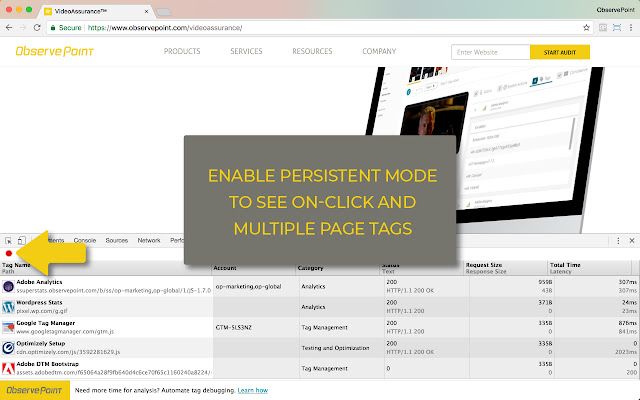Viewport: 640px width, 400px height.
Task: Sort by the Total Time column header
Action: (565, 265)
